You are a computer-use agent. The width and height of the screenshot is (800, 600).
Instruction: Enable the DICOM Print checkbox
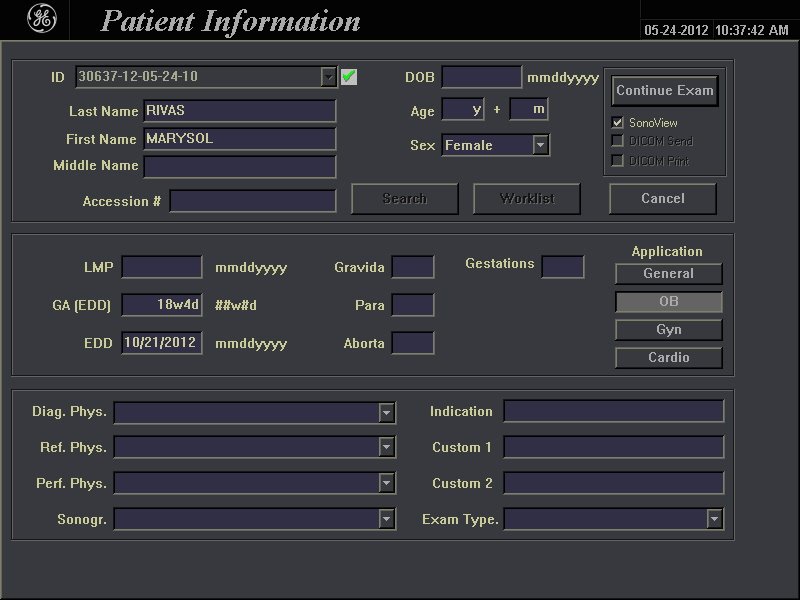tap(618, 160)
